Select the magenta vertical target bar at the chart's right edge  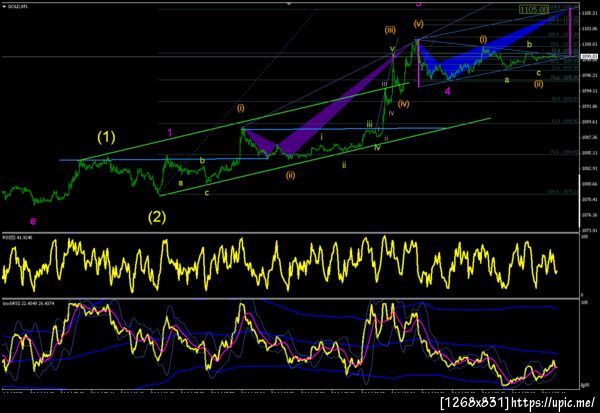(x=570, y=33)
